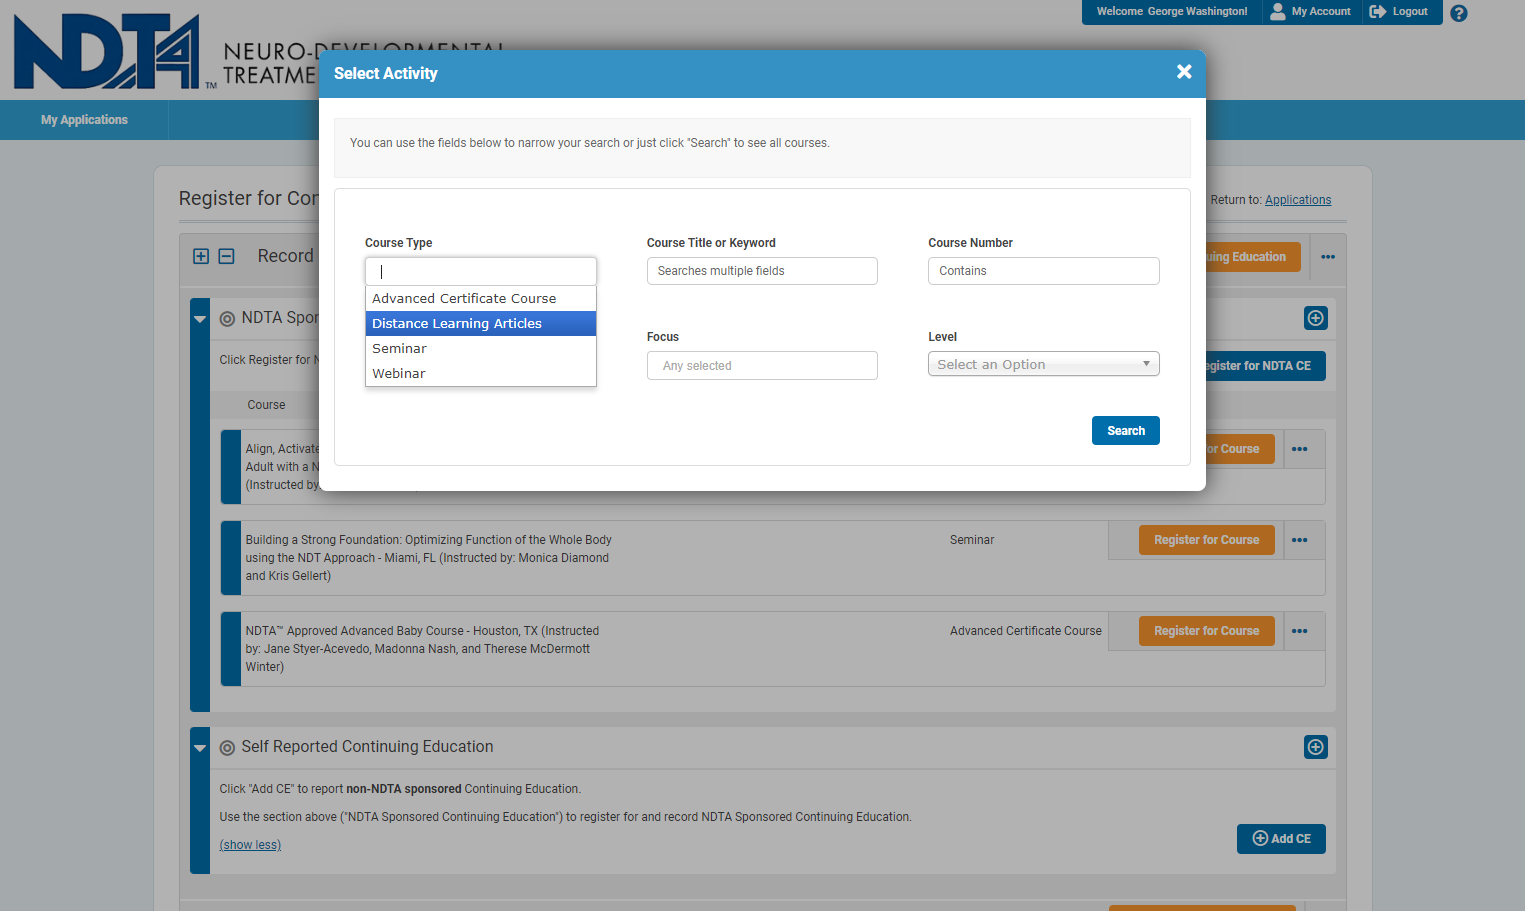
Task: Open ellipsis menu for Advanced Baby Course
Action: (x=1300, y=631)
